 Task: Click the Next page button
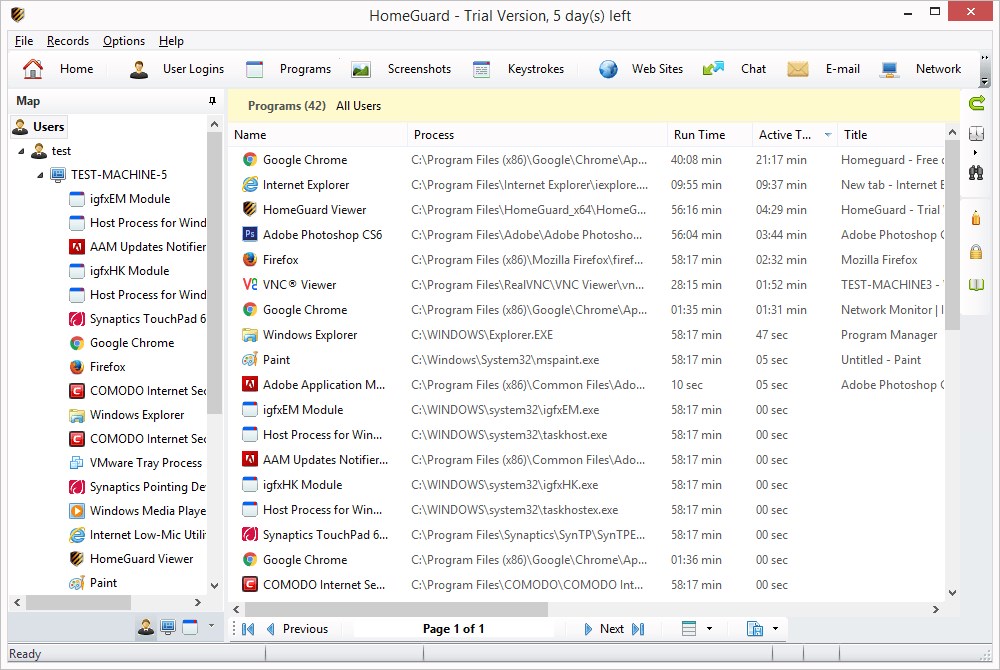604,629
